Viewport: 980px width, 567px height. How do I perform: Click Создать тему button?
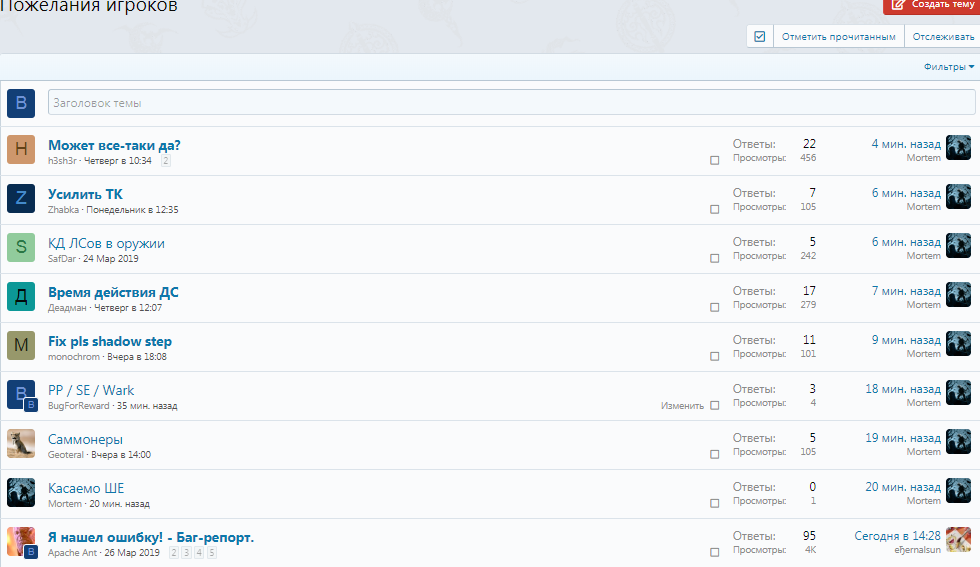click(x=932, y=5)
